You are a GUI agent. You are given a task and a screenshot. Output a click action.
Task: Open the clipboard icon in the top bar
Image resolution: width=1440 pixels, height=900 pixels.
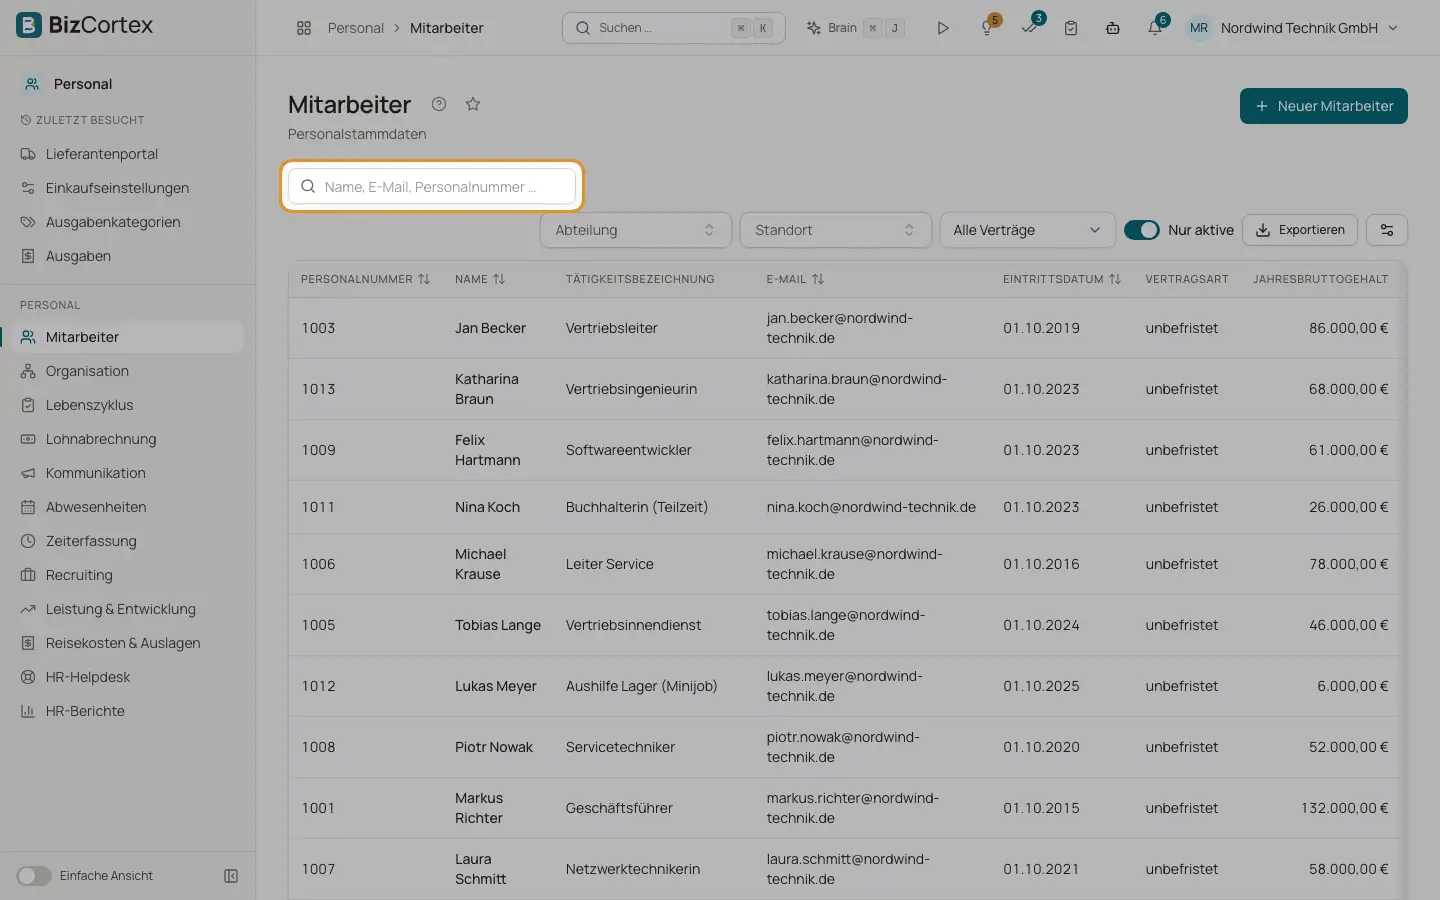[x=1071, y=28]
